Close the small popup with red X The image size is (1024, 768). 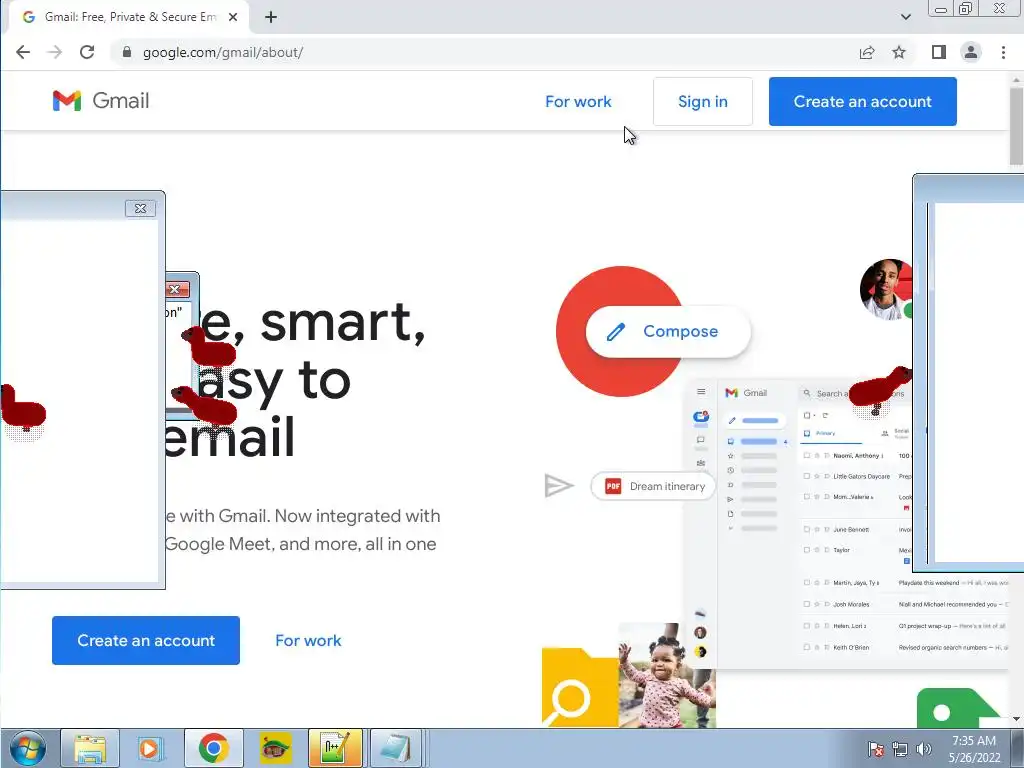175,289
